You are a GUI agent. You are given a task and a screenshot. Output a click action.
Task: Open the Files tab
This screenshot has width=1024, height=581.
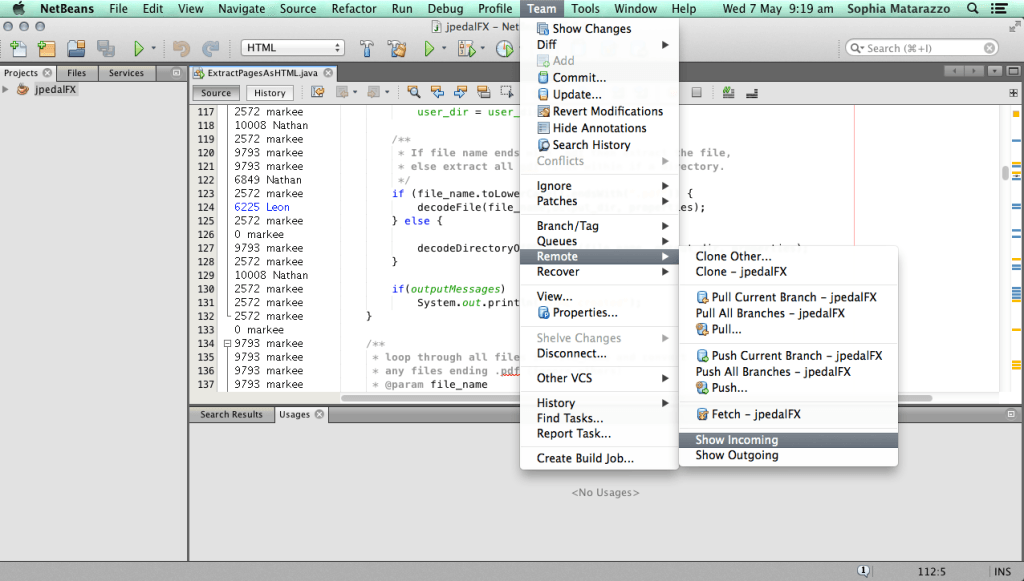click(76, 73)
